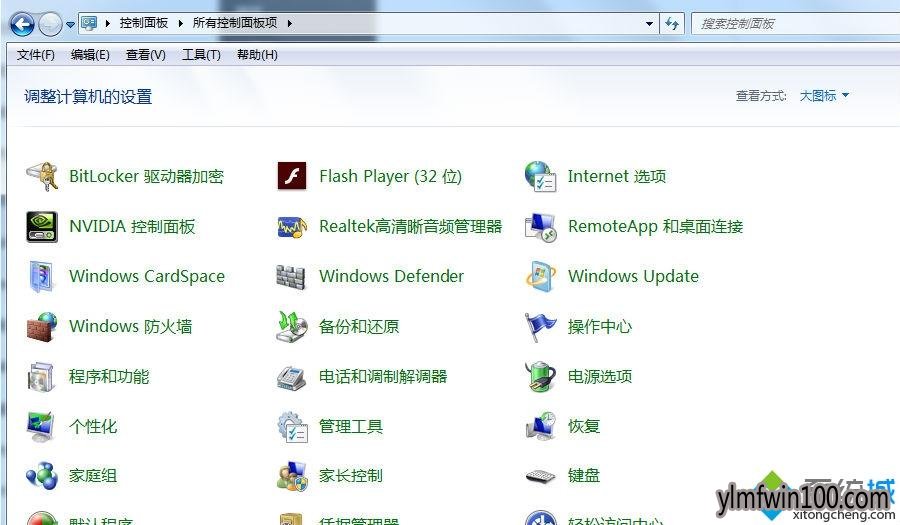The width and height of the screenshot is (900, 525).
Task: Click the 所有控制面板项 breadcrumb segment
Action: click(x=235, y=23)
